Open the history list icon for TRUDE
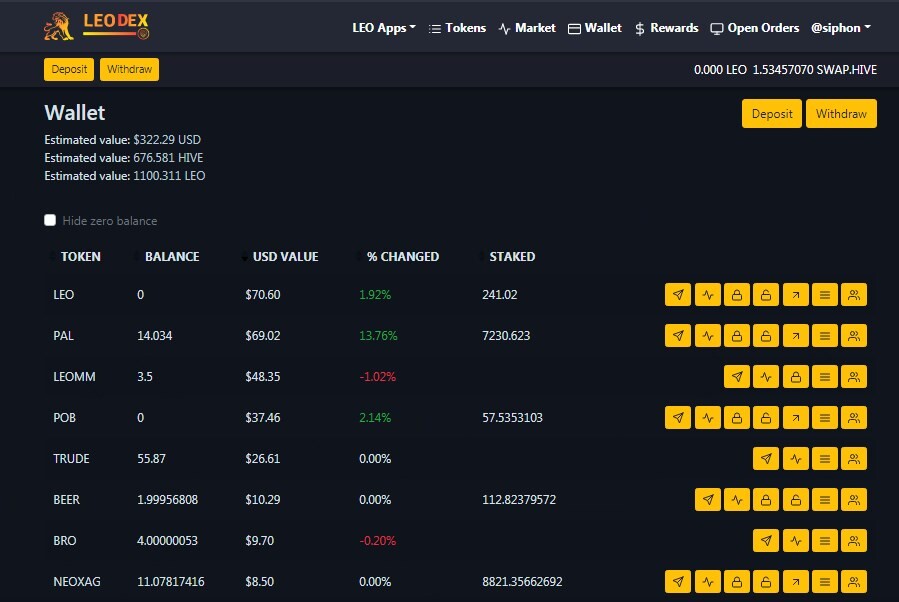Image resolution: width=899 pixels, height=602 pixels. (824, 459)
